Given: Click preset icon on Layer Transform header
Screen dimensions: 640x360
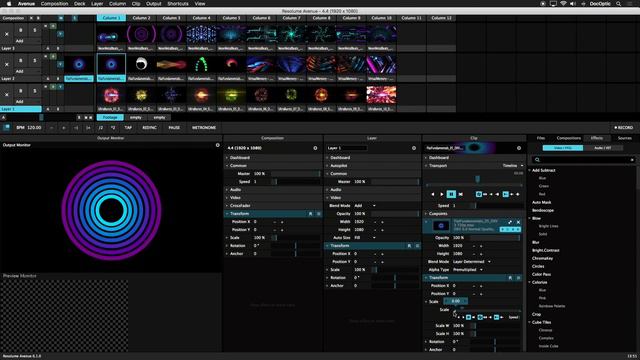Looking at the screenshot, I should click(x=409, y=246).
